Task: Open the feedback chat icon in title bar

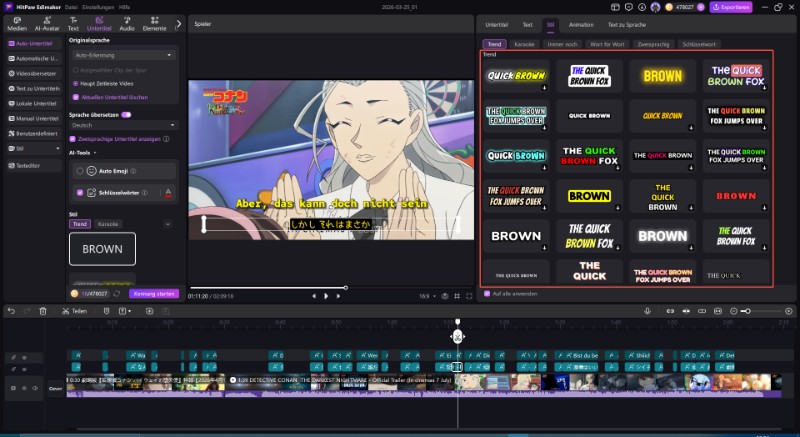Action: coord(629,7)
